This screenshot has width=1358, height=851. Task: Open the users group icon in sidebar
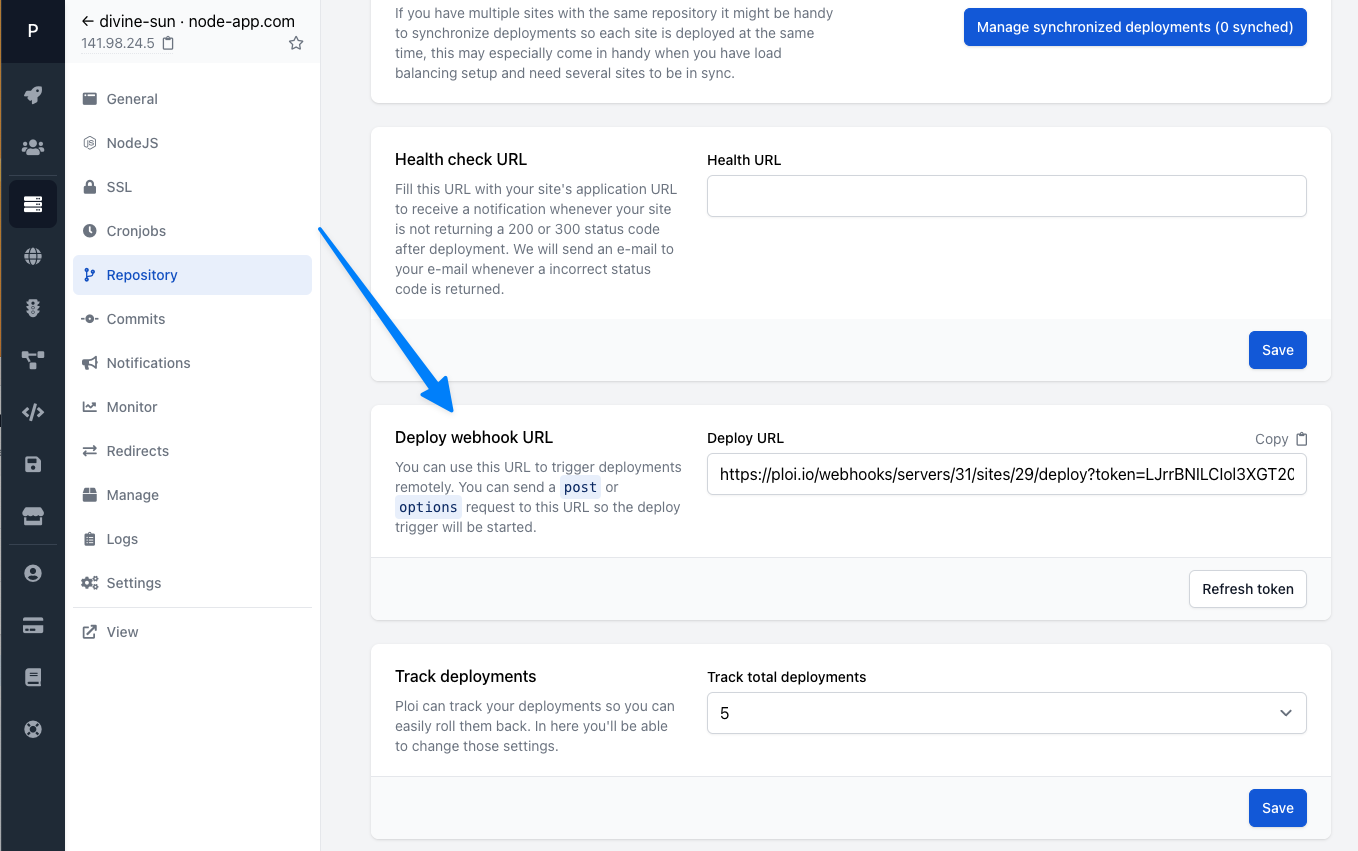(33, 148)
